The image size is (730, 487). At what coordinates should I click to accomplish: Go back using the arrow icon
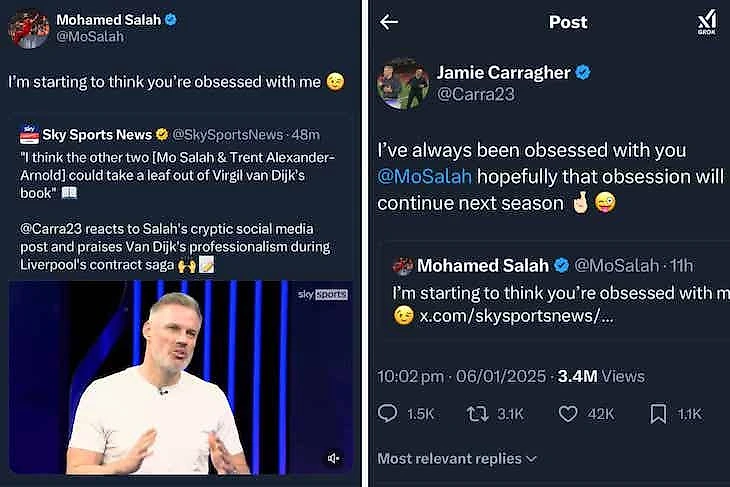click(x=389, y=22)
